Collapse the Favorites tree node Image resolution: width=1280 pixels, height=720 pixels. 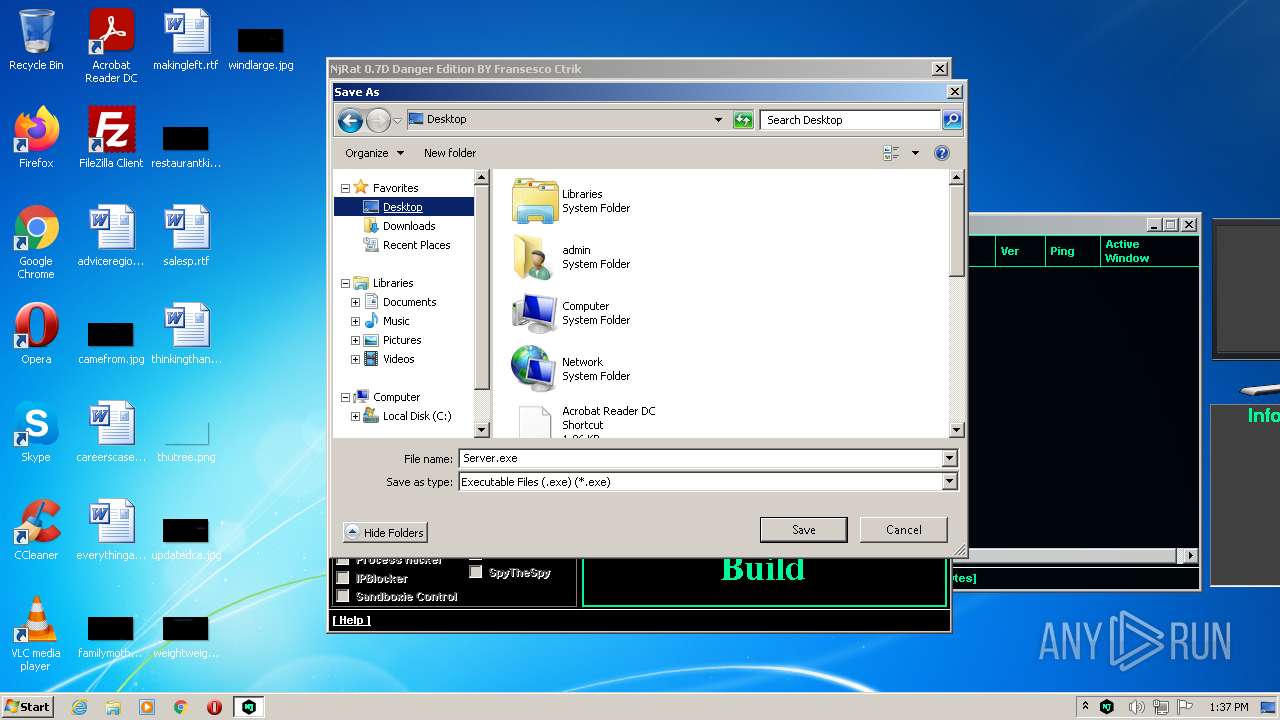pyautogui.click(x=346, y=188)
